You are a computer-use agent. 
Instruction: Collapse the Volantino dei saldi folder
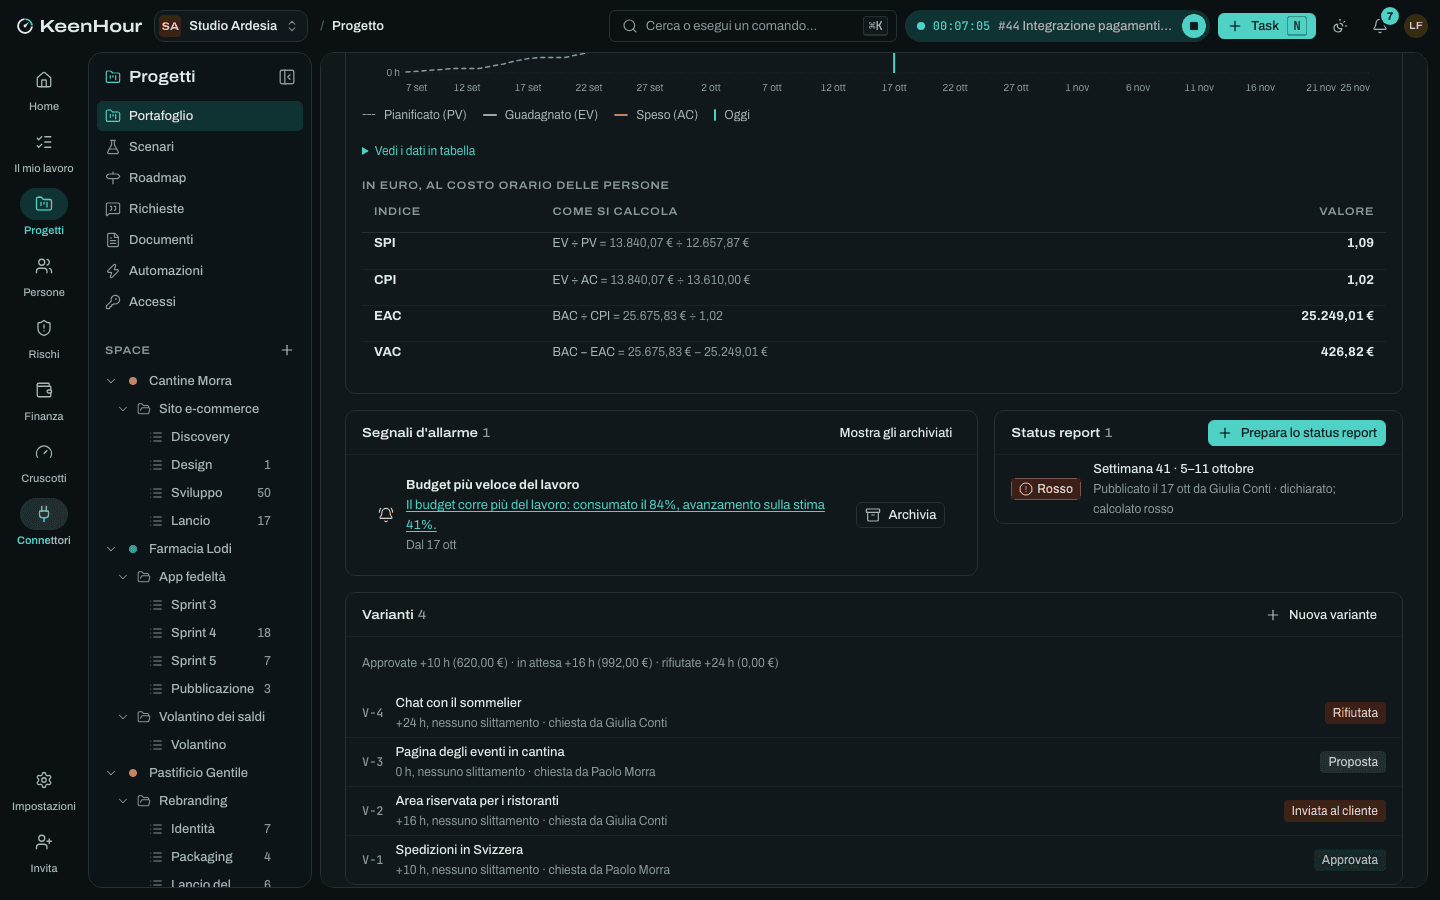(x=123, y=717)
